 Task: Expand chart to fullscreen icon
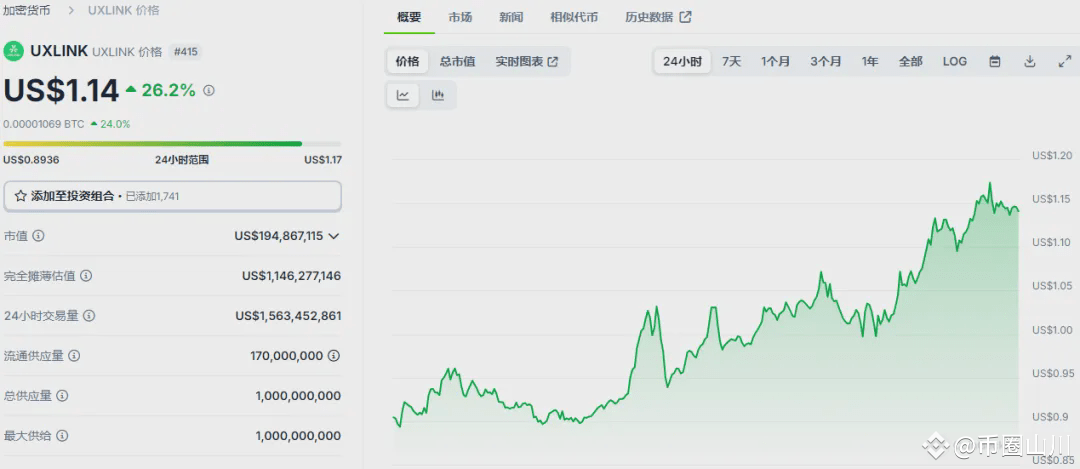click(x=1064, y=61)
